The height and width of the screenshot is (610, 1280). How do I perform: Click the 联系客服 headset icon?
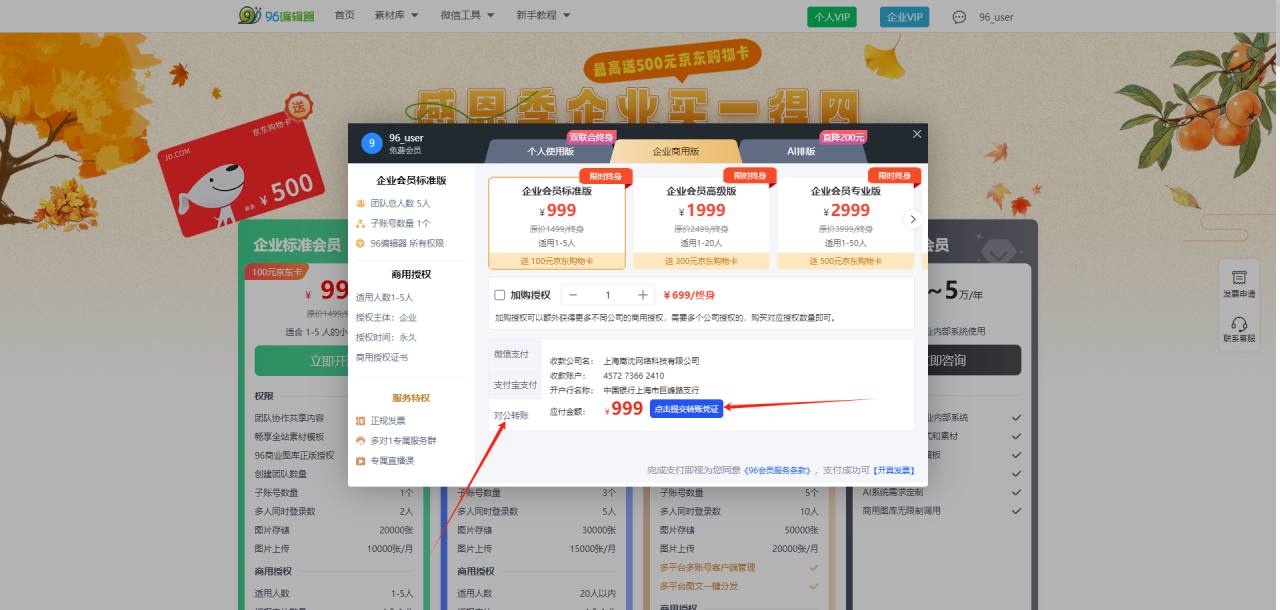[x=1239, y=324]
